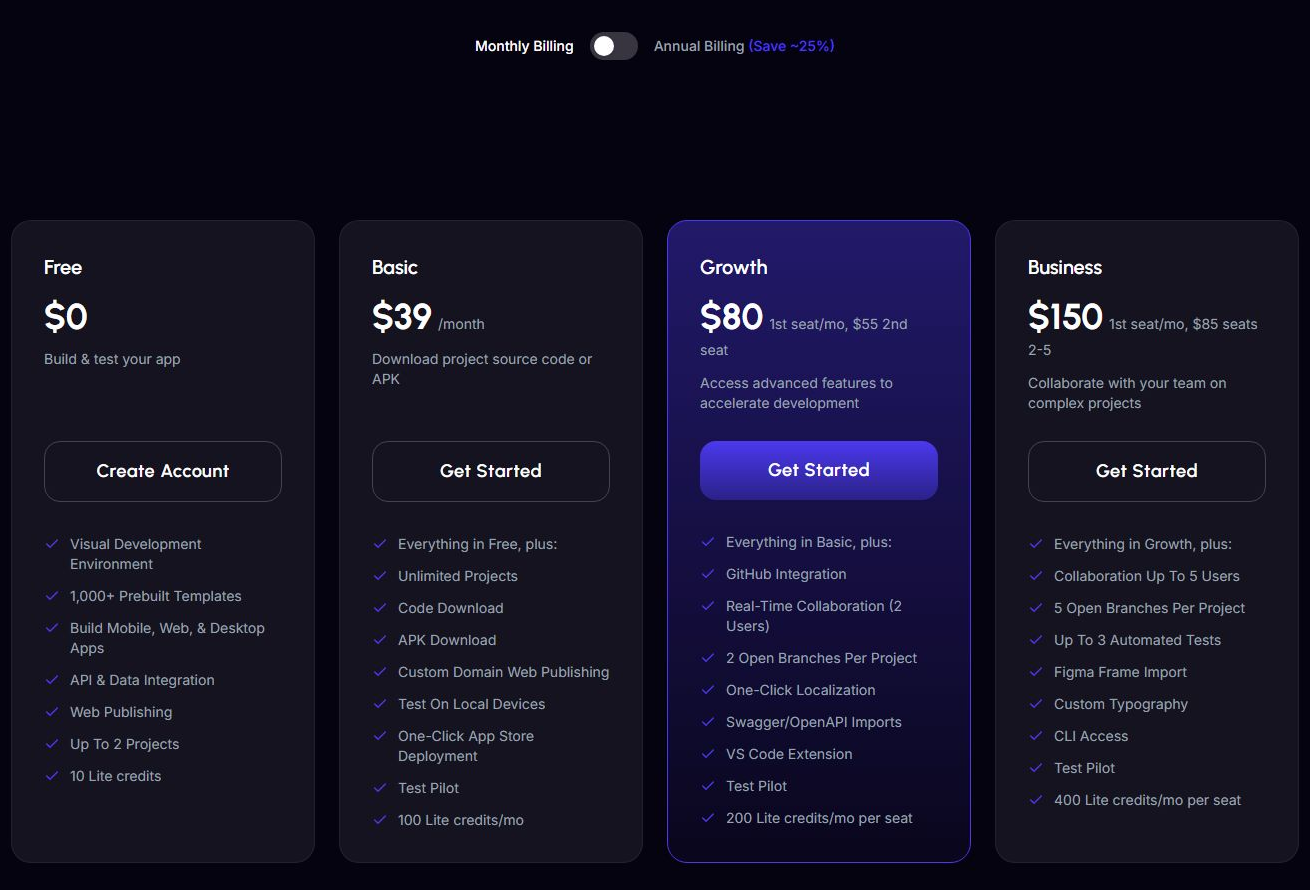The height and width of the screenshot is (890, 1310).
Task: Click Get Started under Growth plan
Action: pos(819,470)
